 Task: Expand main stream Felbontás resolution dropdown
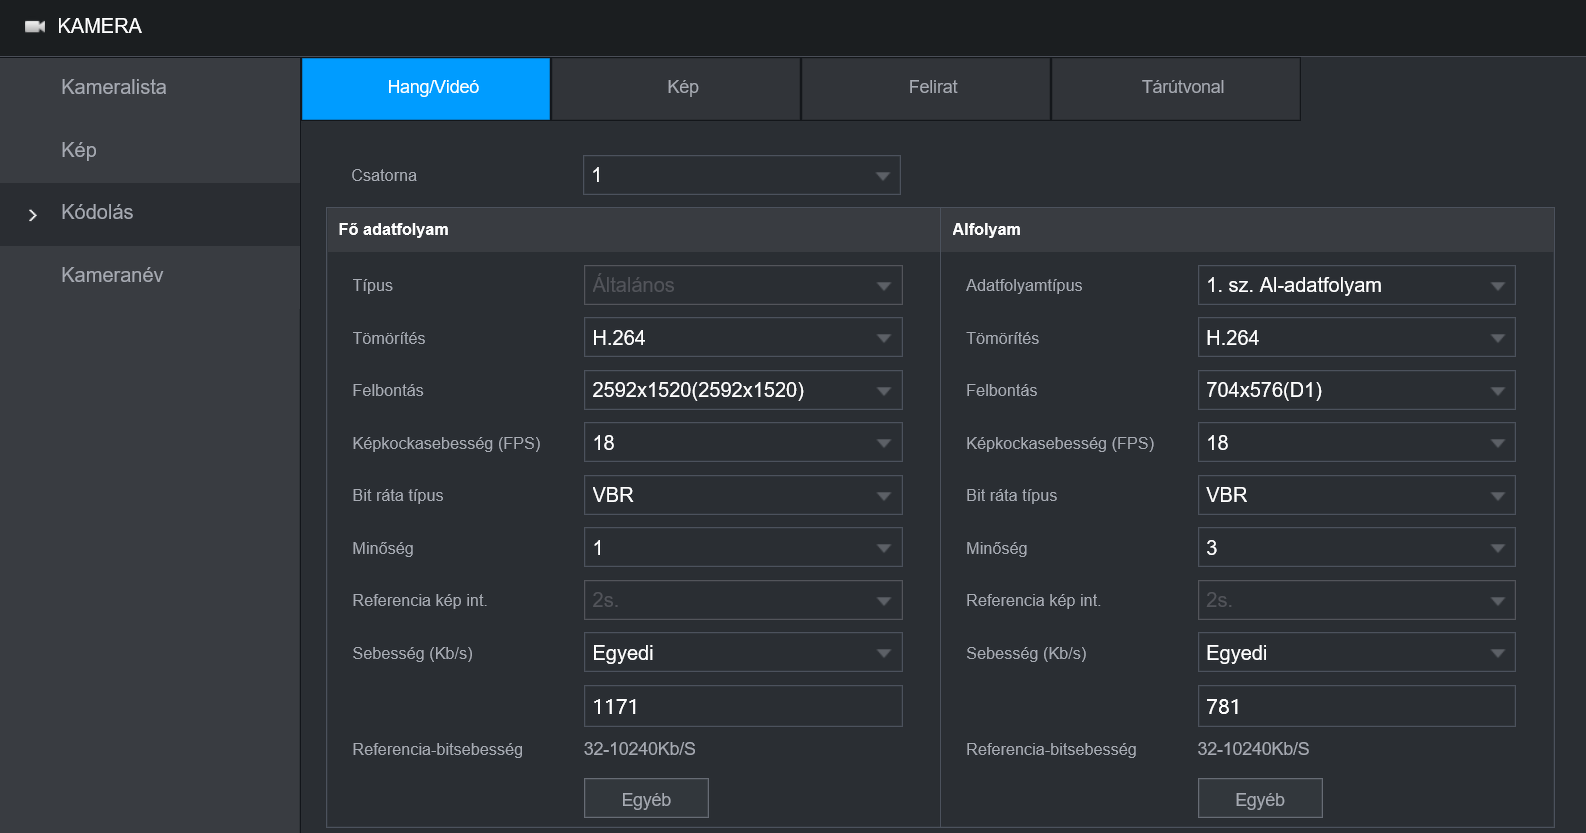click(x=742, y=390)
